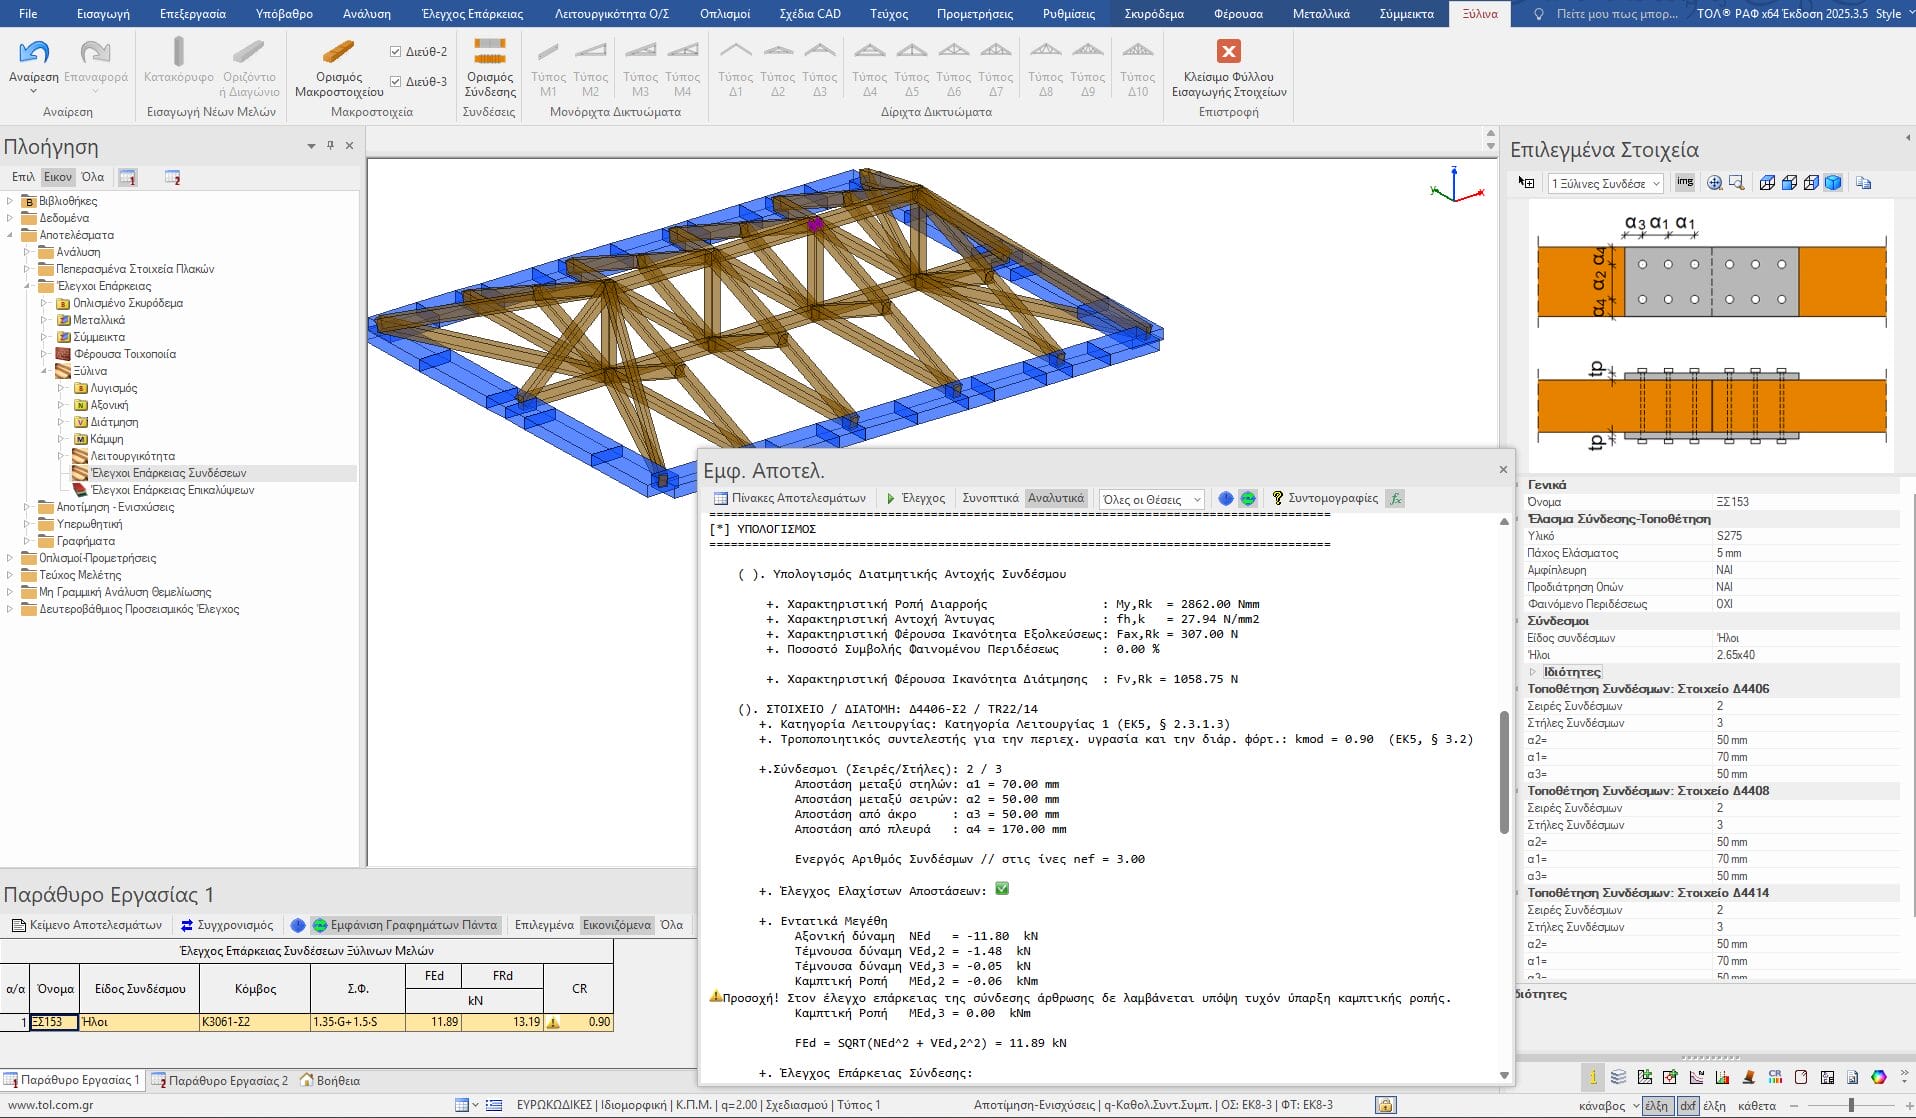Switch to Παράθυρο Εργασίας 2 tab

(220, 1080)
